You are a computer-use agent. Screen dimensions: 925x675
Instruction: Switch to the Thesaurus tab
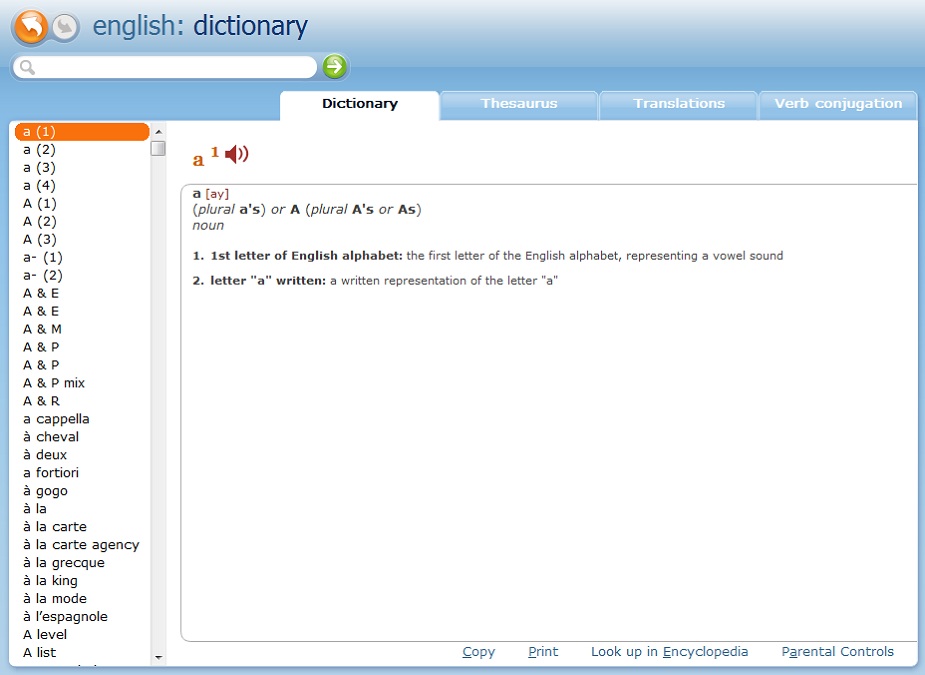(518, 104)
